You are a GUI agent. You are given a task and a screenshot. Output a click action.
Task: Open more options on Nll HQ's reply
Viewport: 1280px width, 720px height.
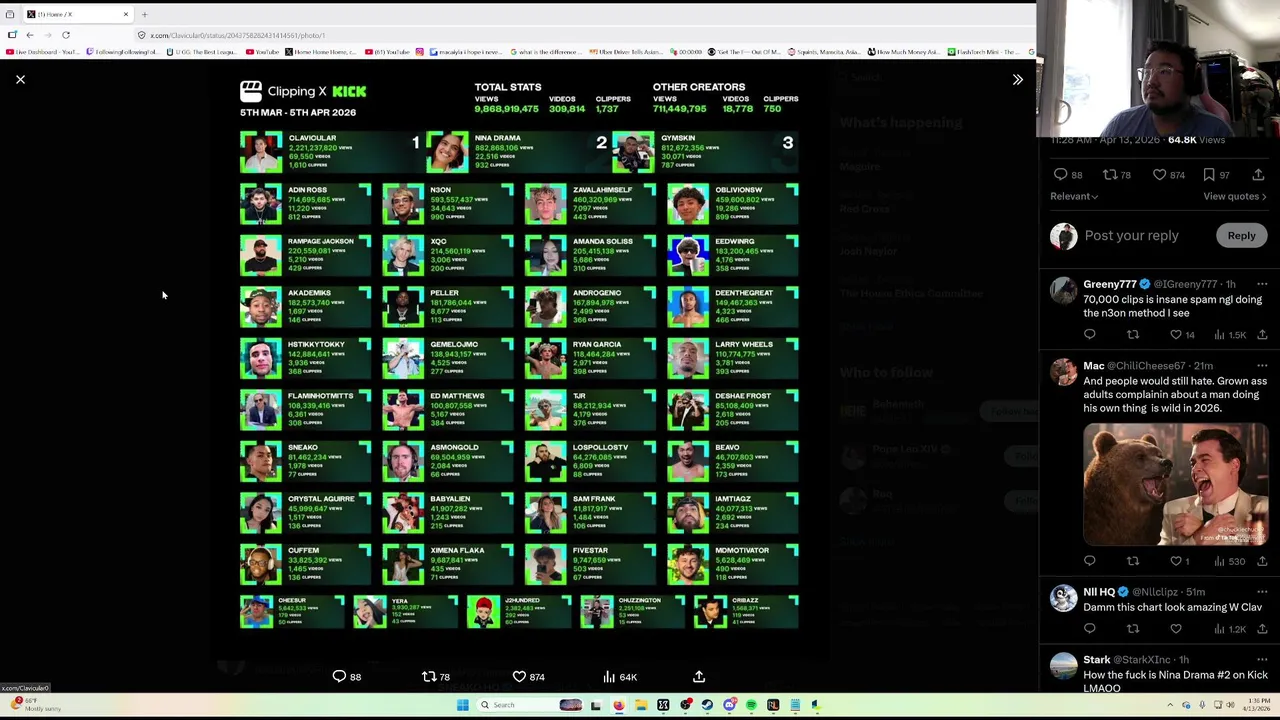coord(1262,592)
